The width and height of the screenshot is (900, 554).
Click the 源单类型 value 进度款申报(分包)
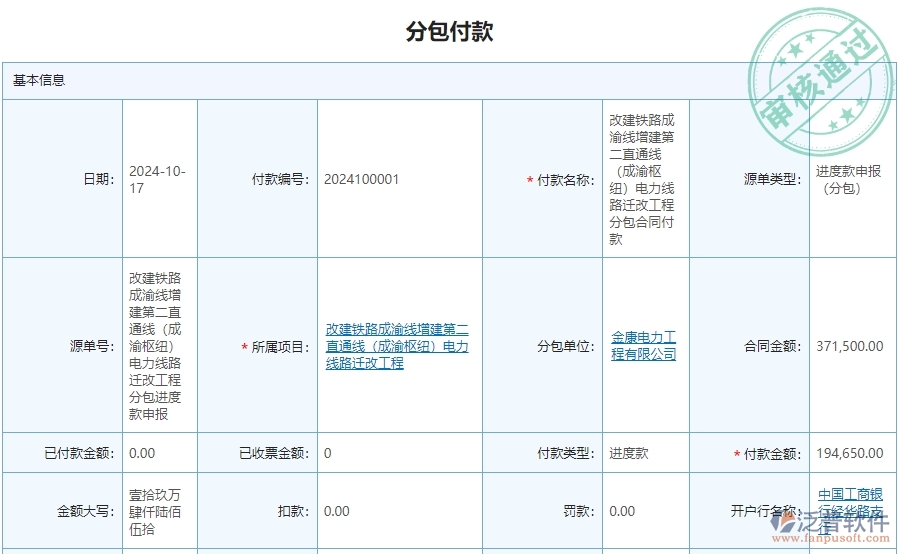[x=848, y=180]
